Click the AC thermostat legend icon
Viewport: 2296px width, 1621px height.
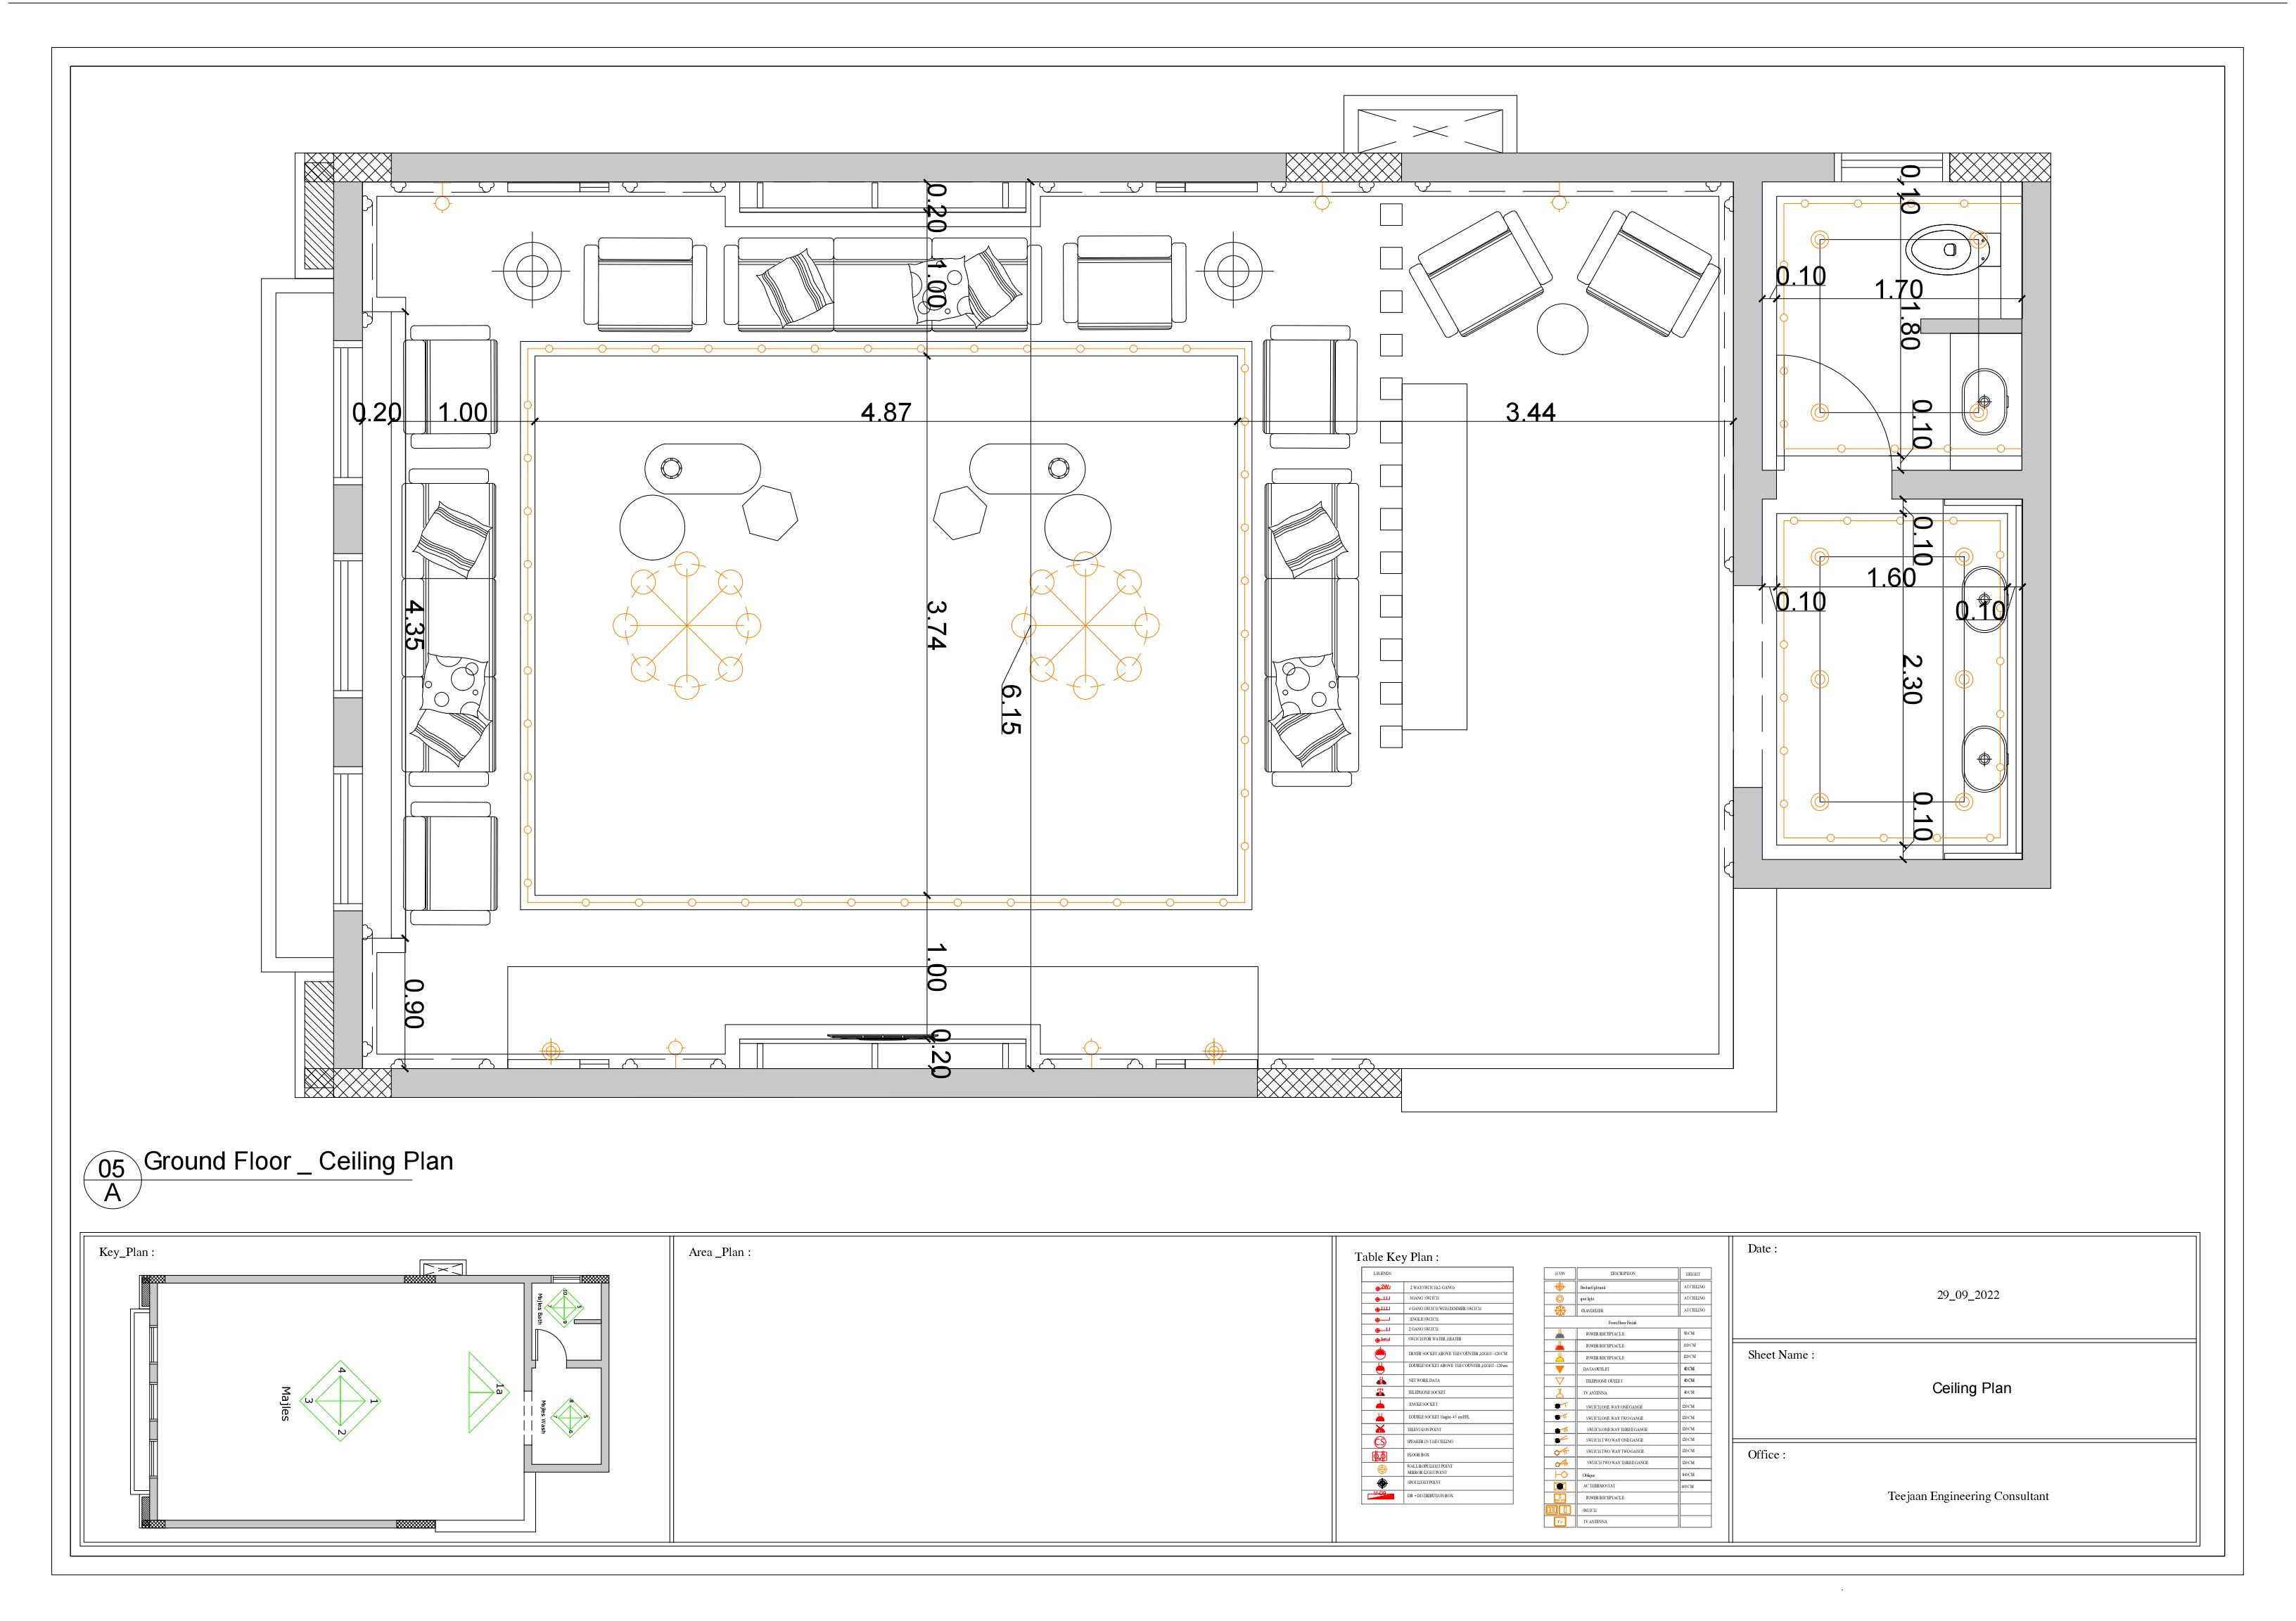1560,1487
